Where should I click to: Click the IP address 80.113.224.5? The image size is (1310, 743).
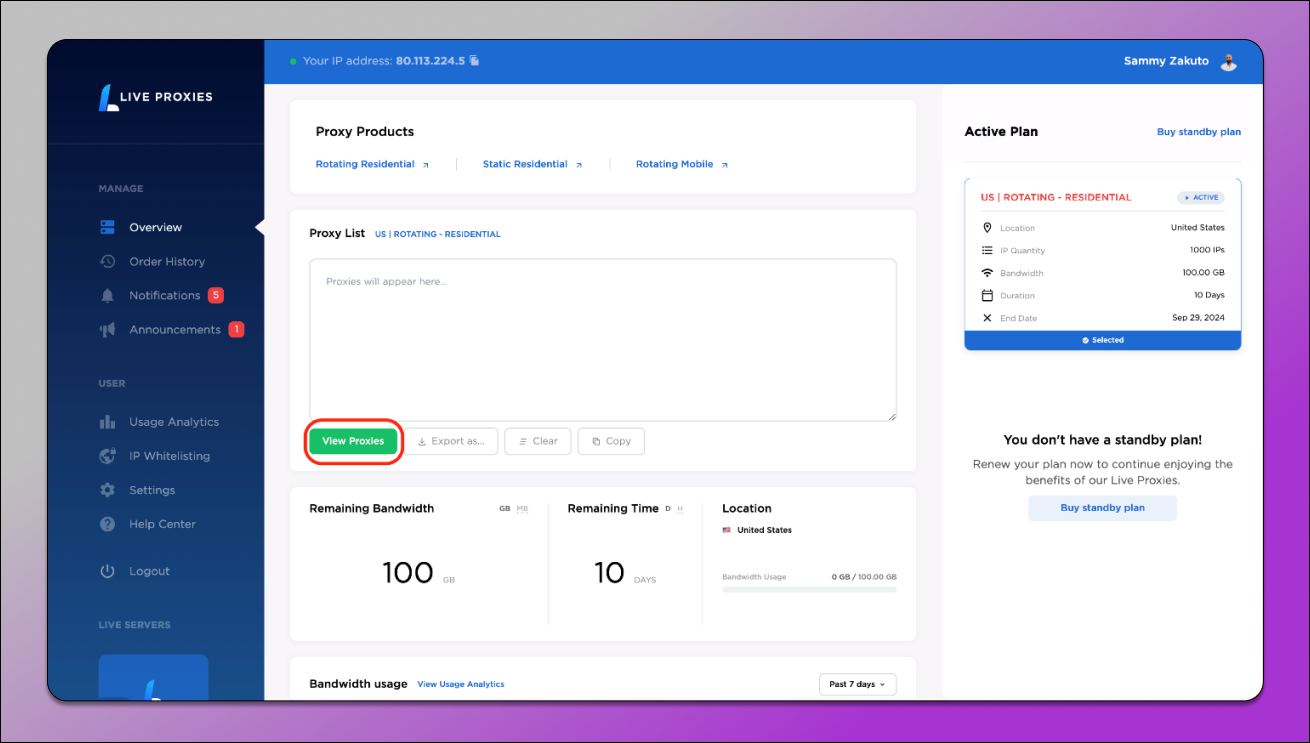(x=430, y=61)
